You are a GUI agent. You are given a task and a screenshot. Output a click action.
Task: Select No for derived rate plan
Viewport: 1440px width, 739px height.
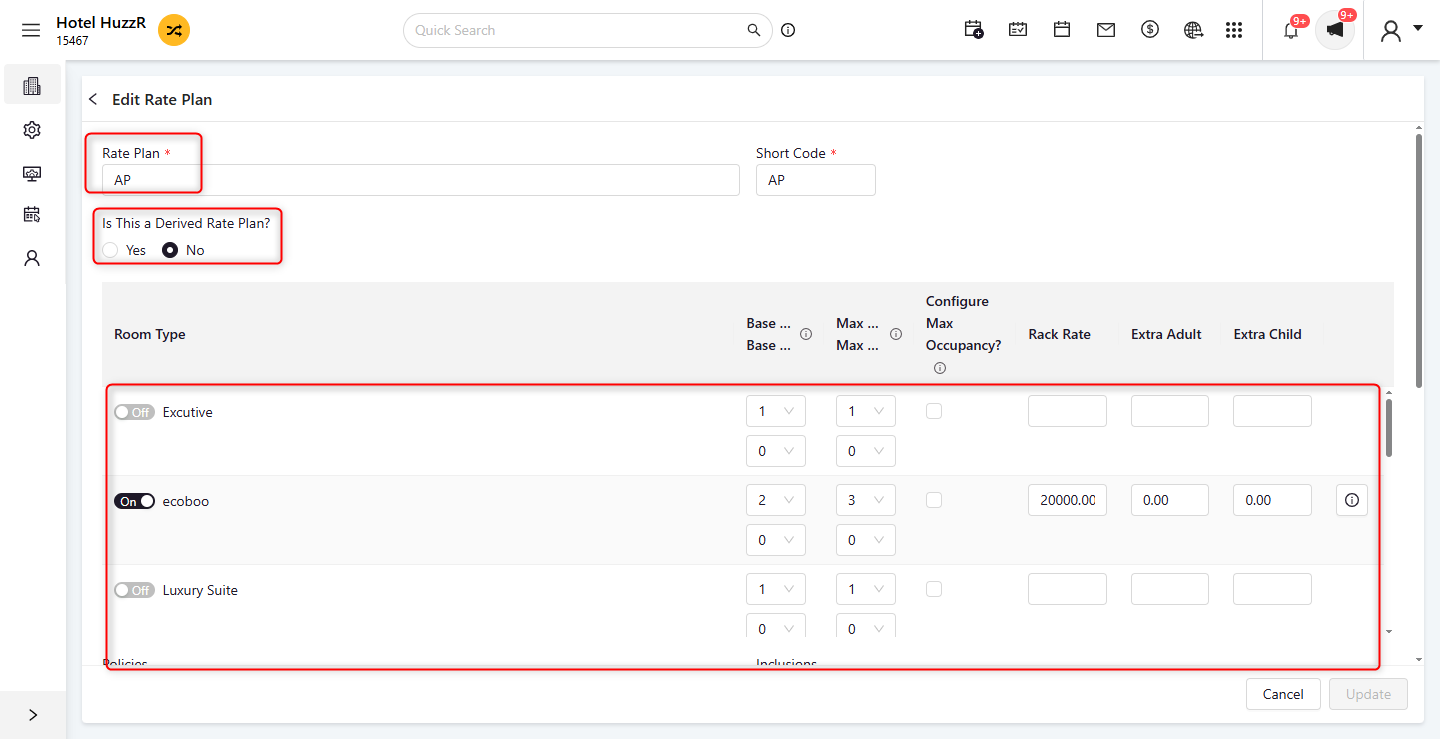tap(170, 250)
